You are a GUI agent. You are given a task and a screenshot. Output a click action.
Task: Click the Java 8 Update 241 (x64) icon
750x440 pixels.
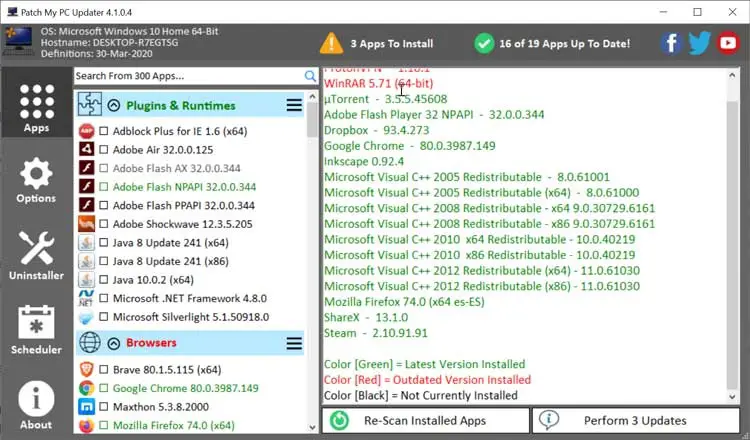click(87, 242)
